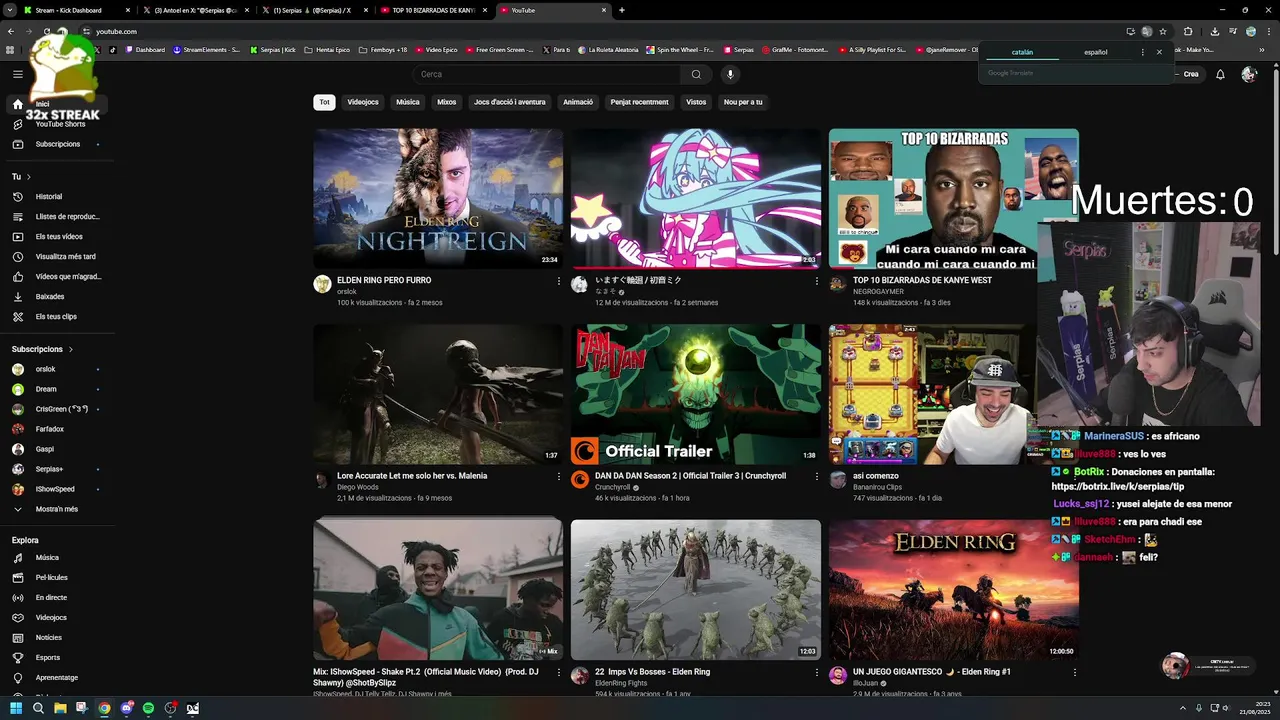Bookmark this page with the star icon
The width and height of the screenshot is (1280, 720).
pos(1163,31)
